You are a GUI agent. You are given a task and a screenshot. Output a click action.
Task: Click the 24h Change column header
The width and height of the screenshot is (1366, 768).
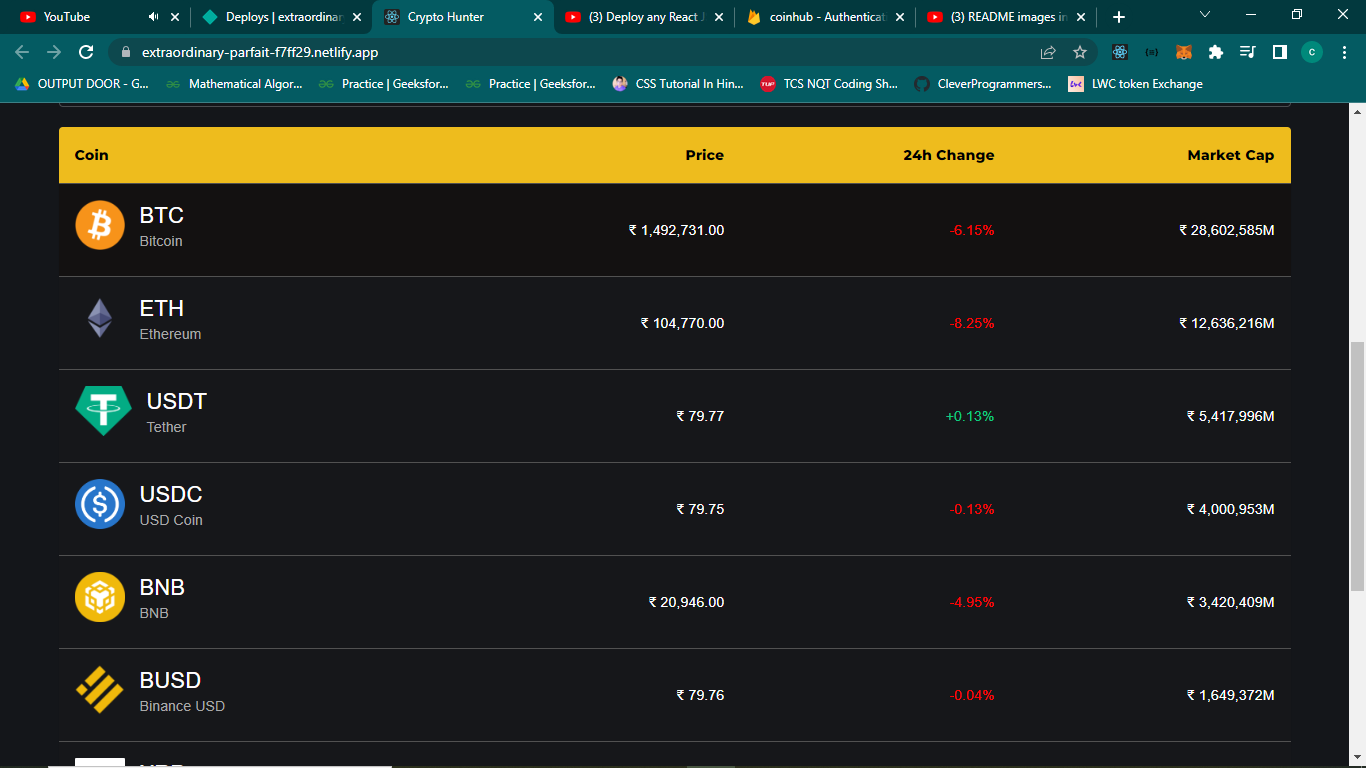pos(948,155)
